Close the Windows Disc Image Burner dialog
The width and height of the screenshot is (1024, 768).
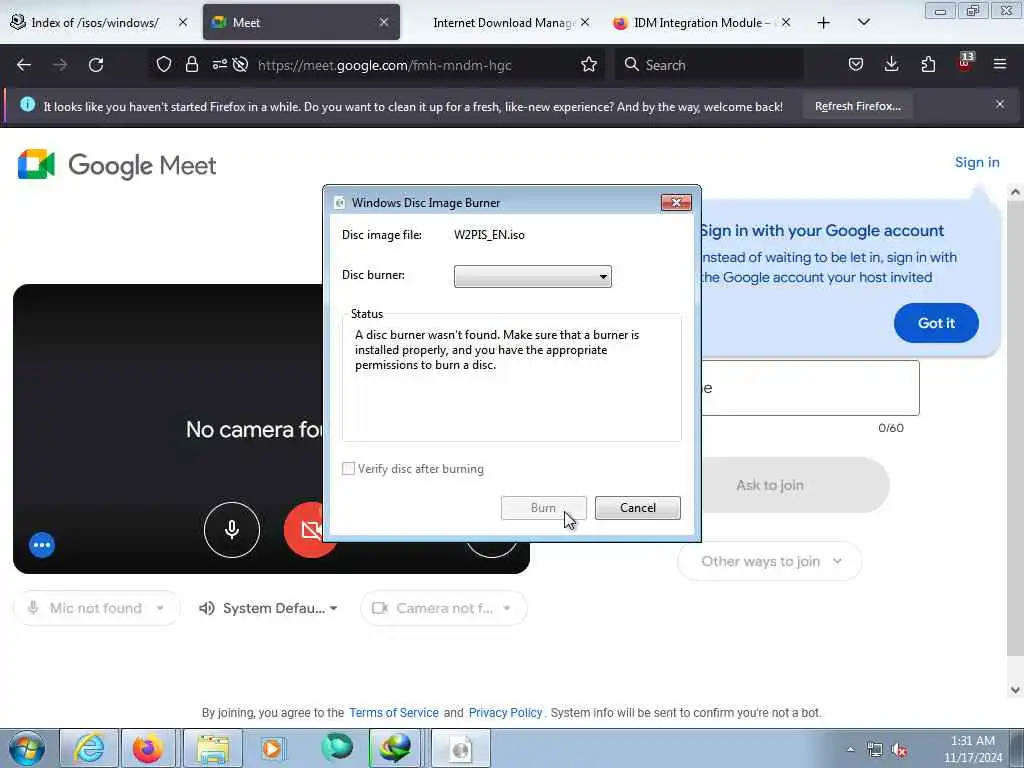click(x=676, y=202)
